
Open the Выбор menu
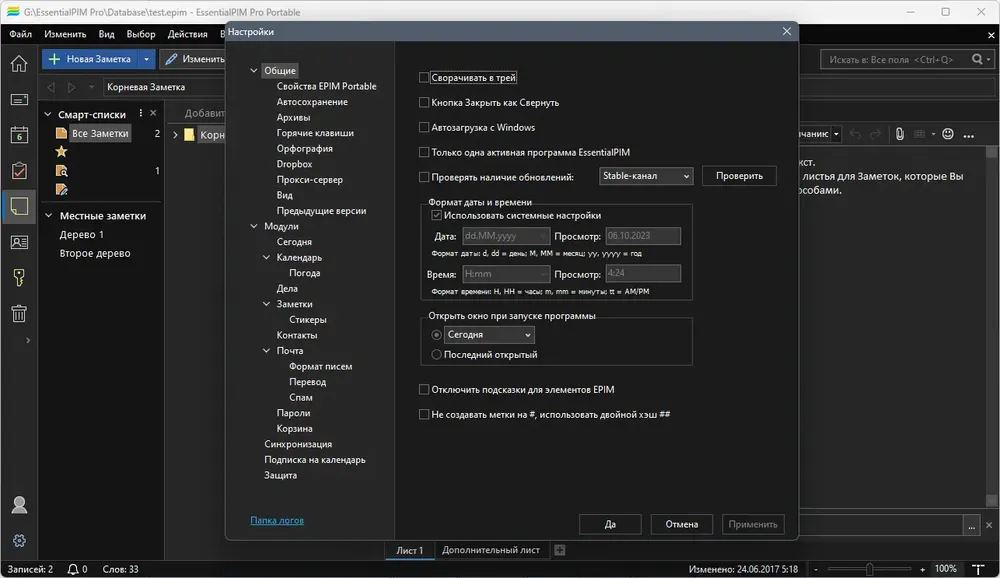[x=141, y=34]
